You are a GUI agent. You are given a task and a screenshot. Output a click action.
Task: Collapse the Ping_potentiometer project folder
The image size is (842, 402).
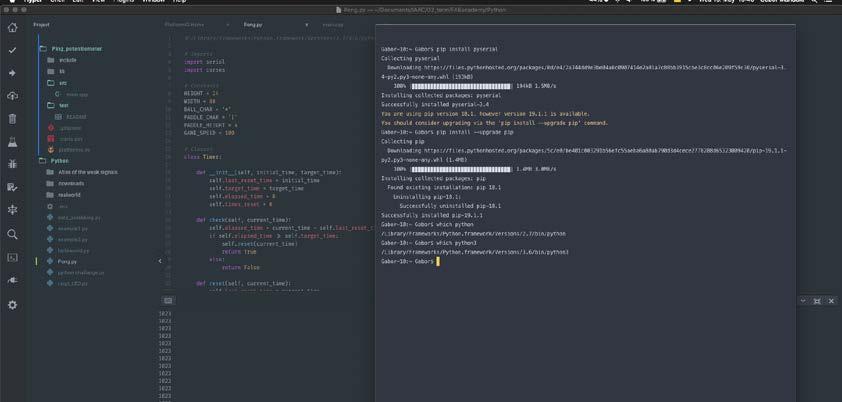click(71, 49)
